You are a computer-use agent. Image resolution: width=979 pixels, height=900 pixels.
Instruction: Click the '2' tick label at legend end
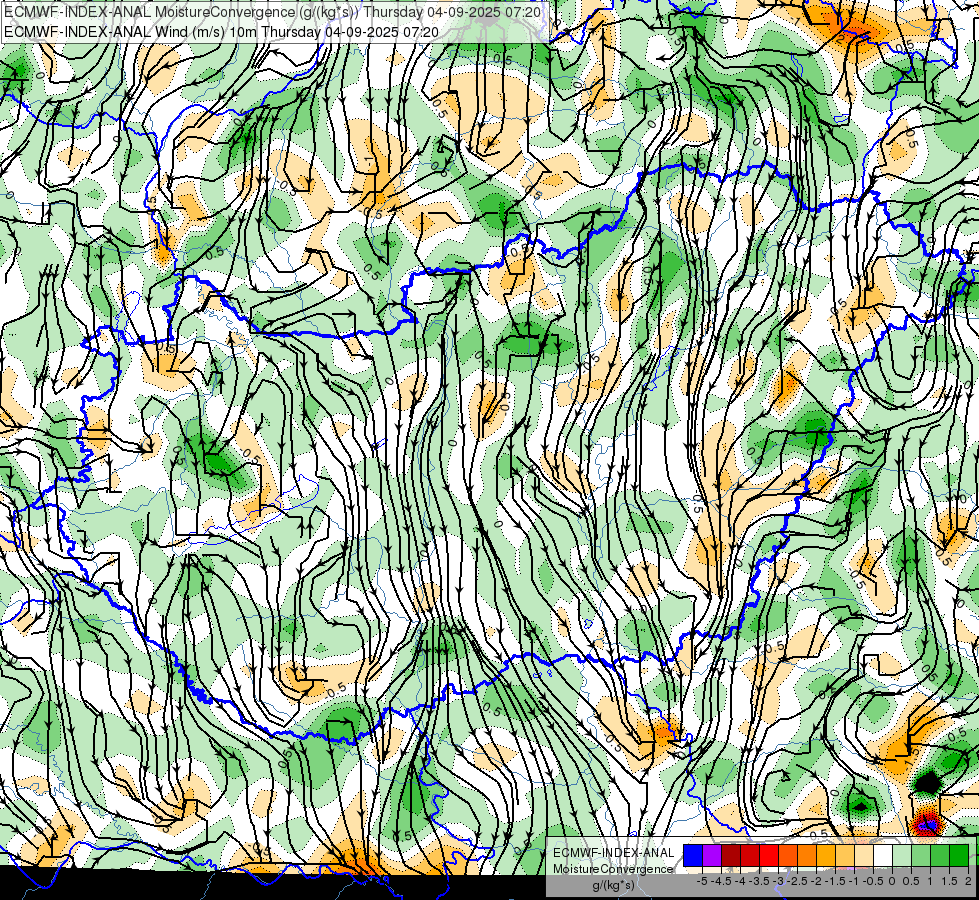[968, 881]
